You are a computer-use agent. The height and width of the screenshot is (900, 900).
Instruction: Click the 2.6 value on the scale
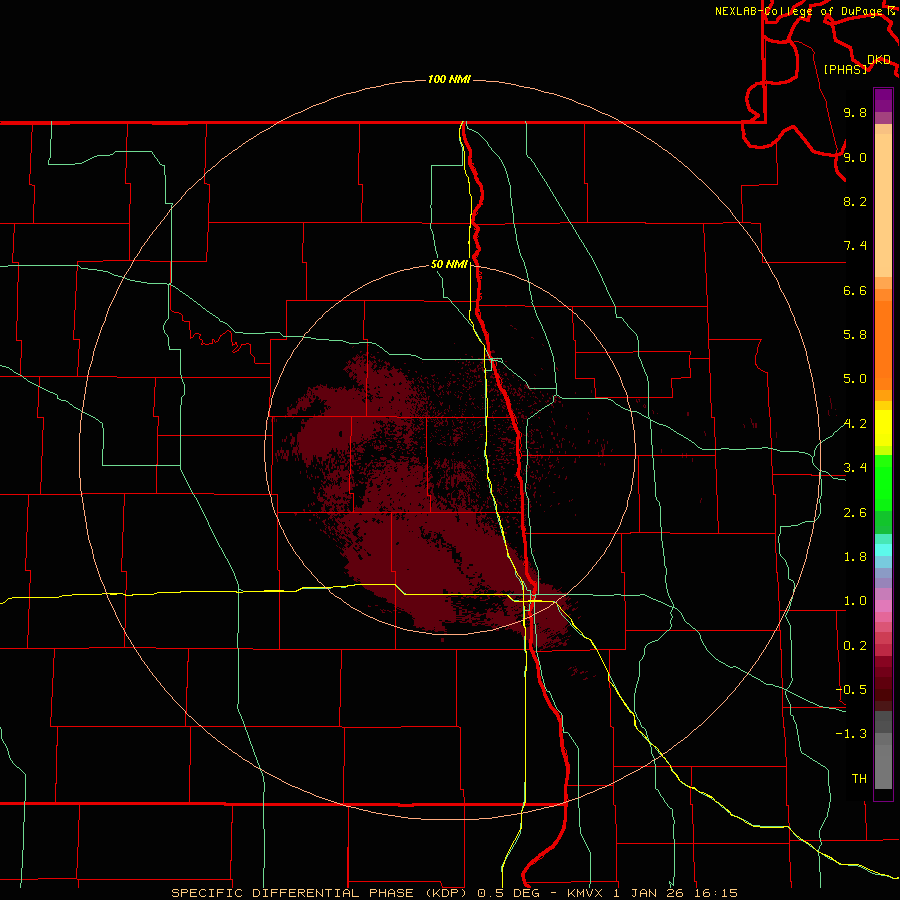855,513
